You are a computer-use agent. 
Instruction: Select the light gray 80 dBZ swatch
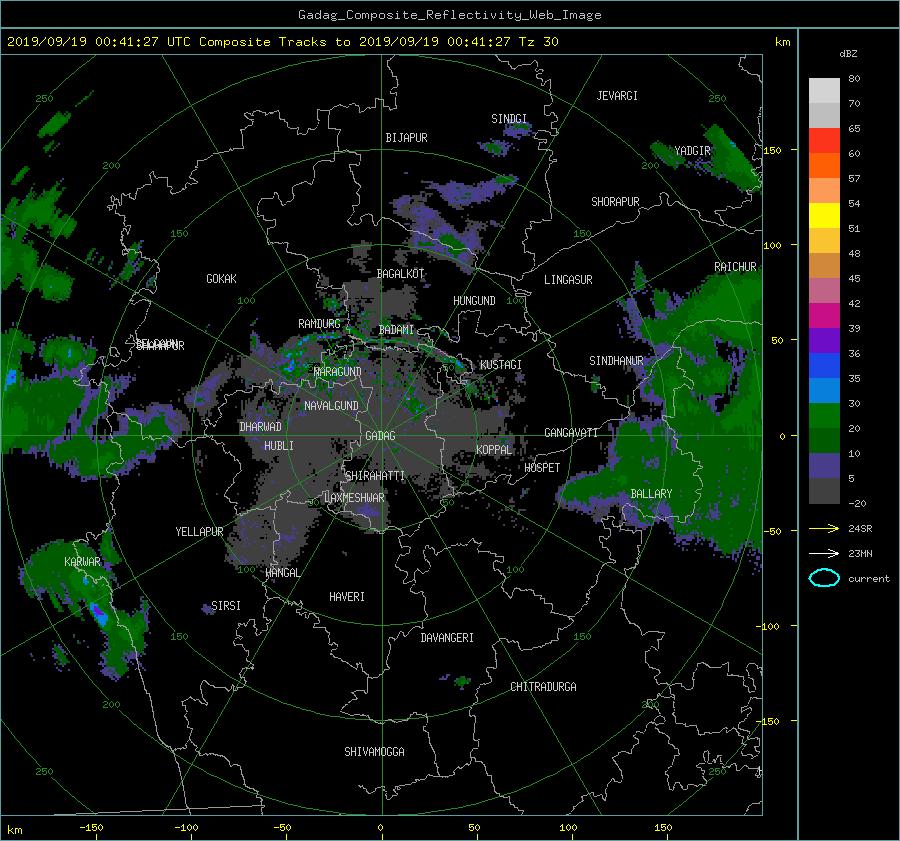click(824, 90)
